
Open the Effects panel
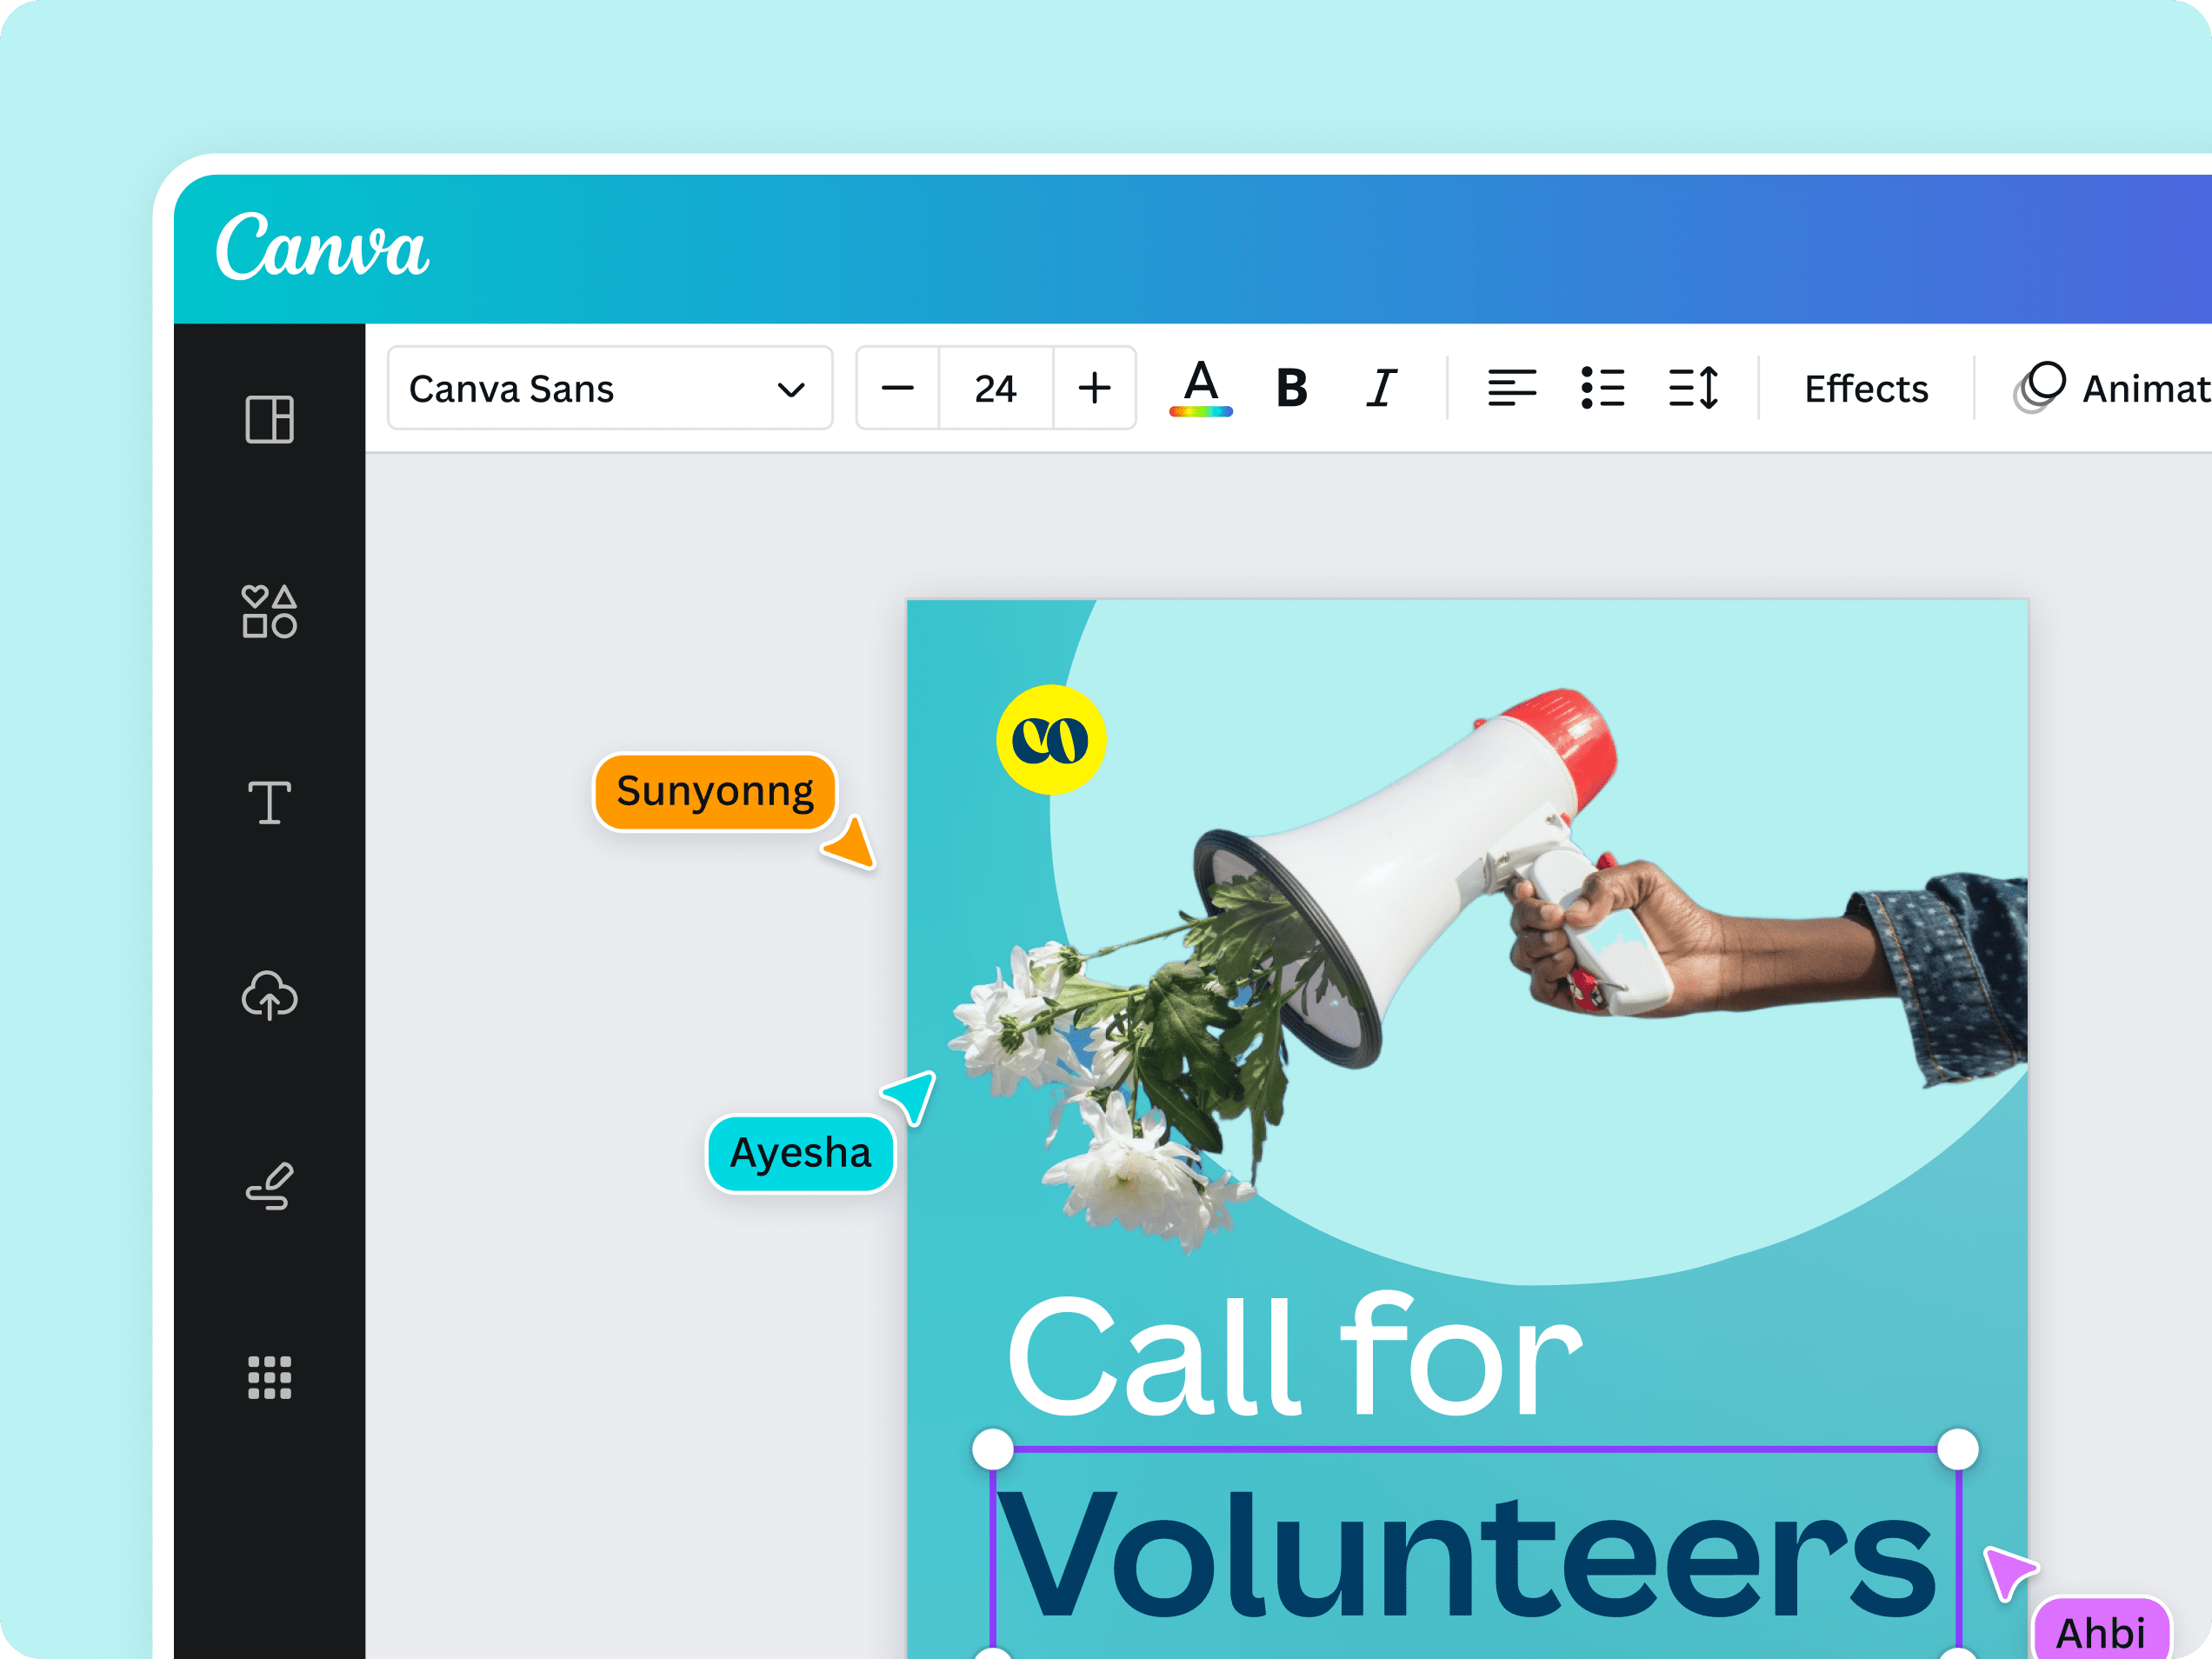[x=1866, y=388]
